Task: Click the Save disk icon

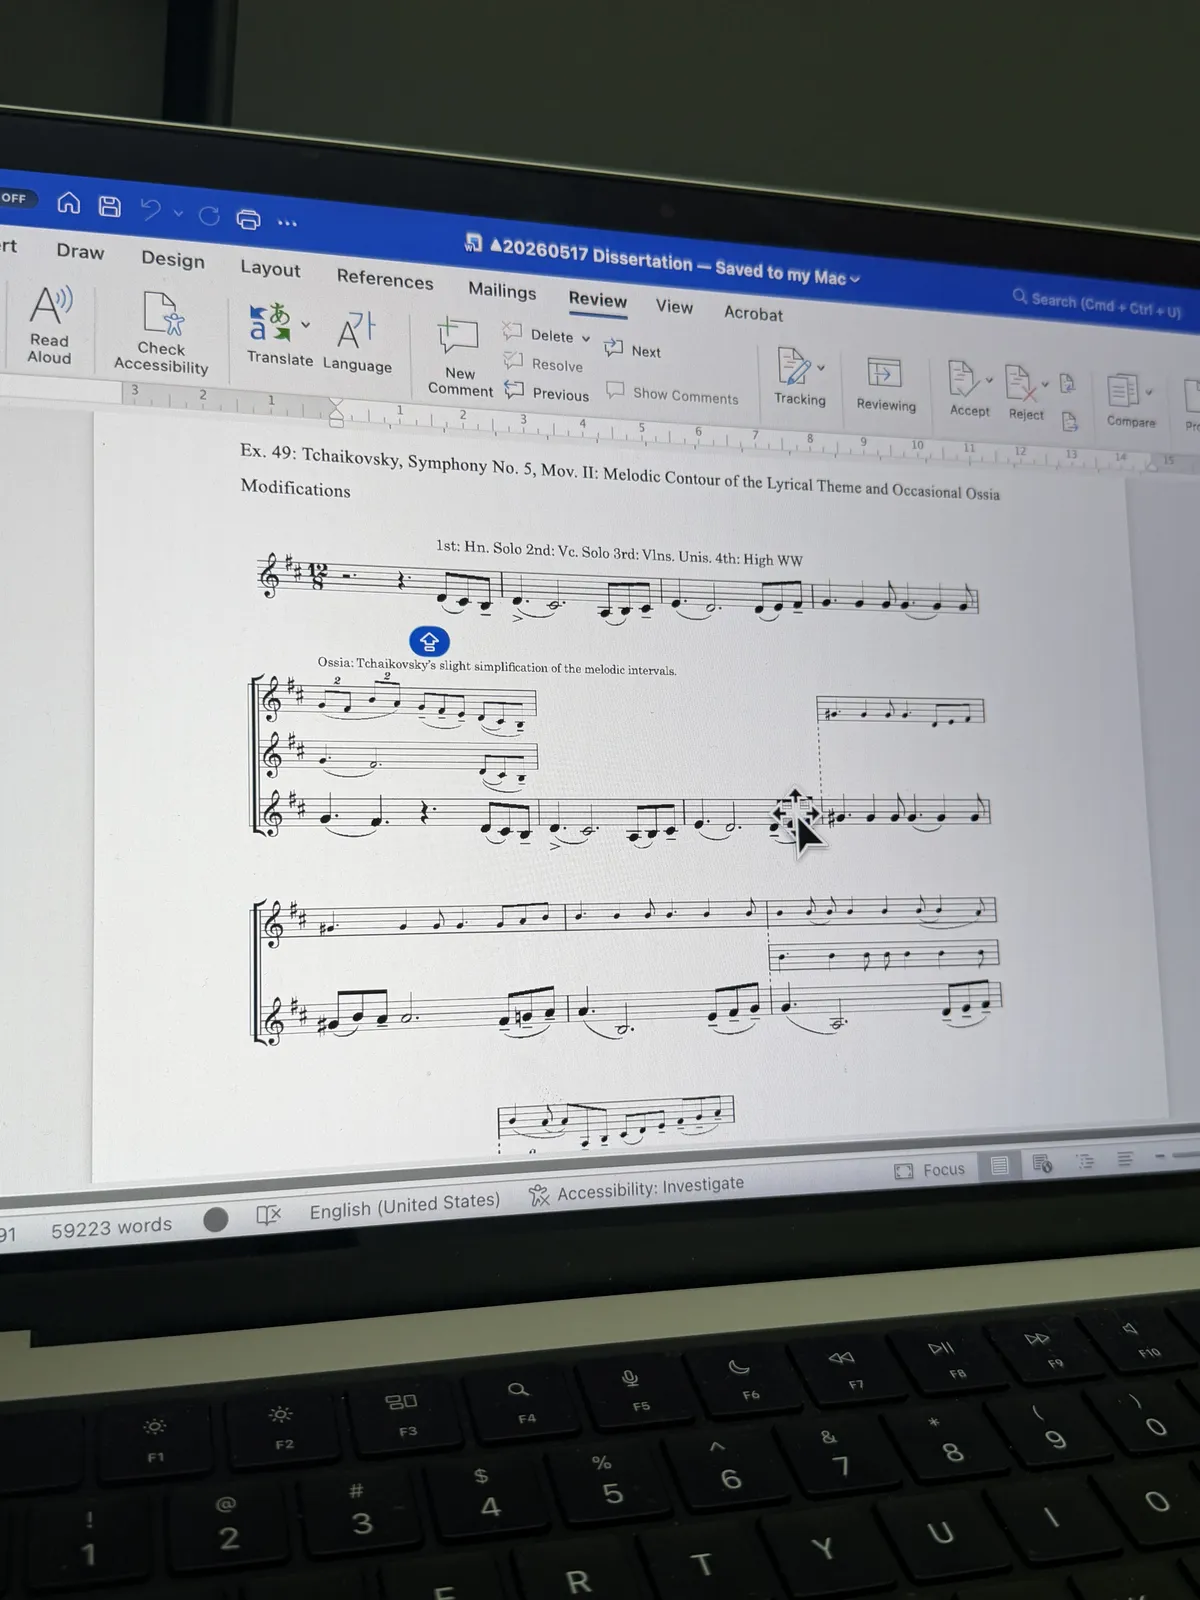Action: point(110,206)
